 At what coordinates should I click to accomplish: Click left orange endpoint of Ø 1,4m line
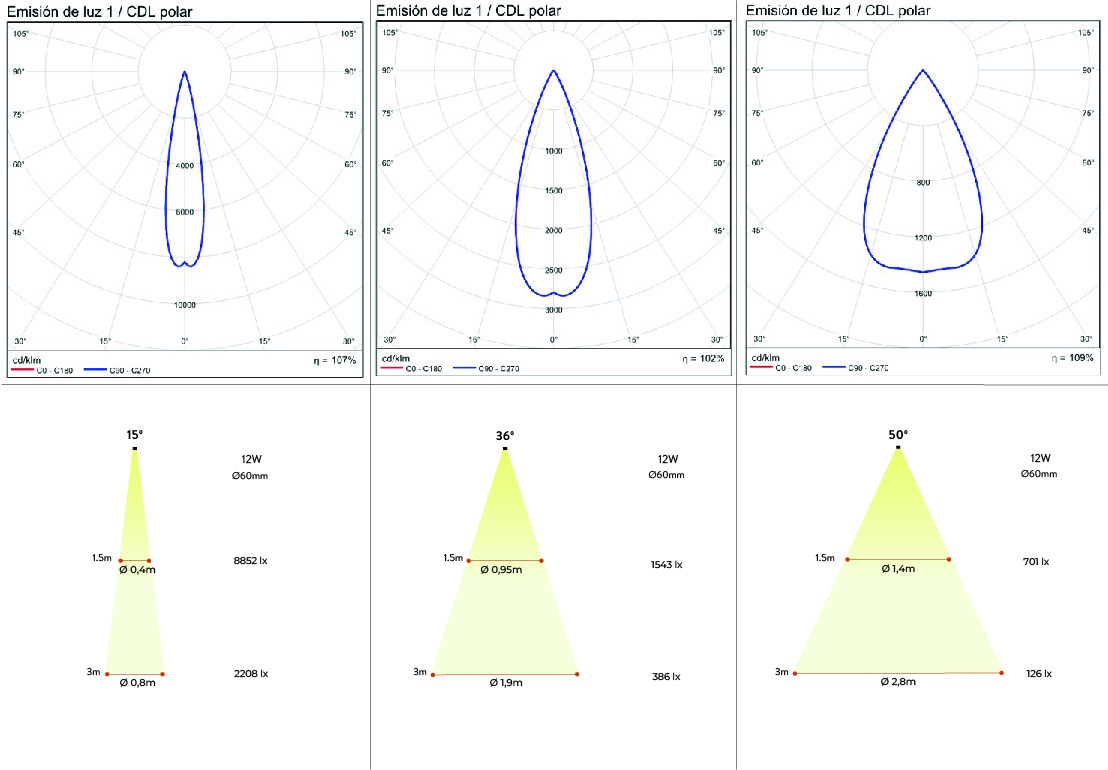(847, 559)
